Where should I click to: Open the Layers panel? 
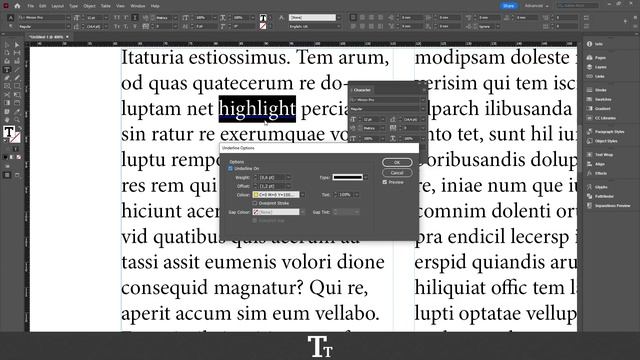coord(597,67)
